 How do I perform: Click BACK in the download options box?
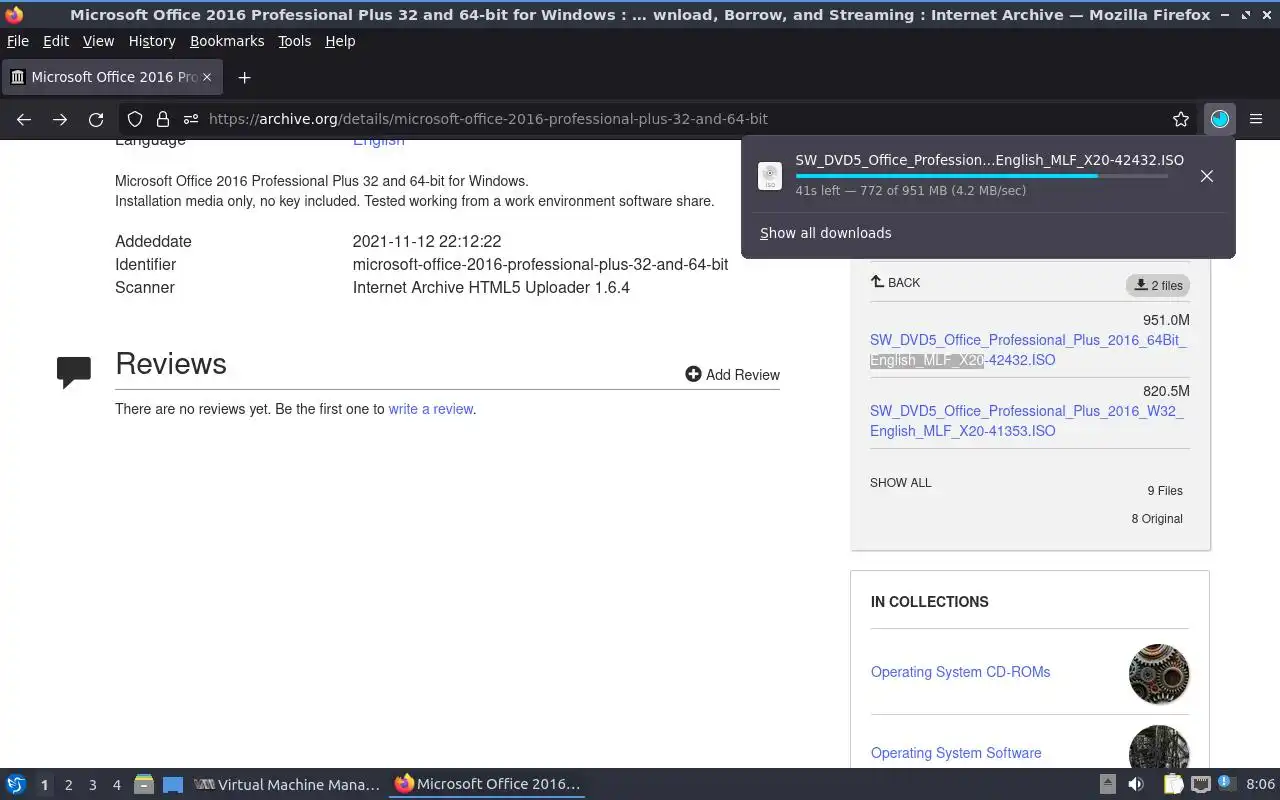895,283
